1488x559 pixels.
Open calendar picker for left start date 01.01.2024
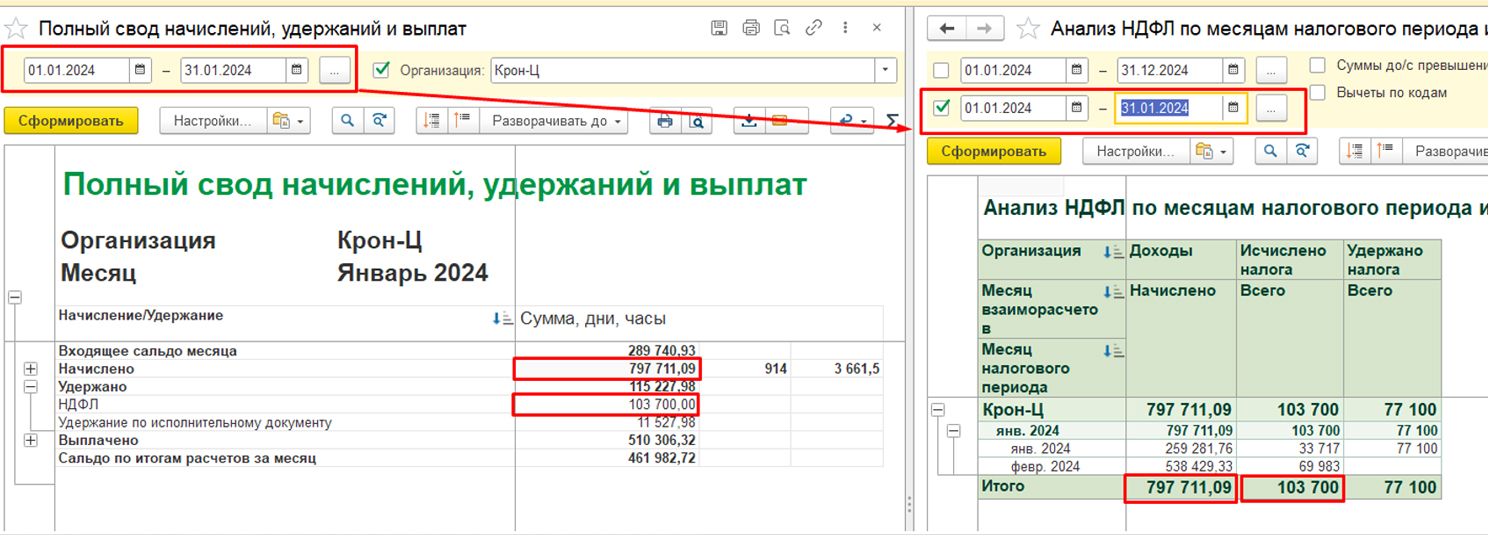click(x=140, y=70)
